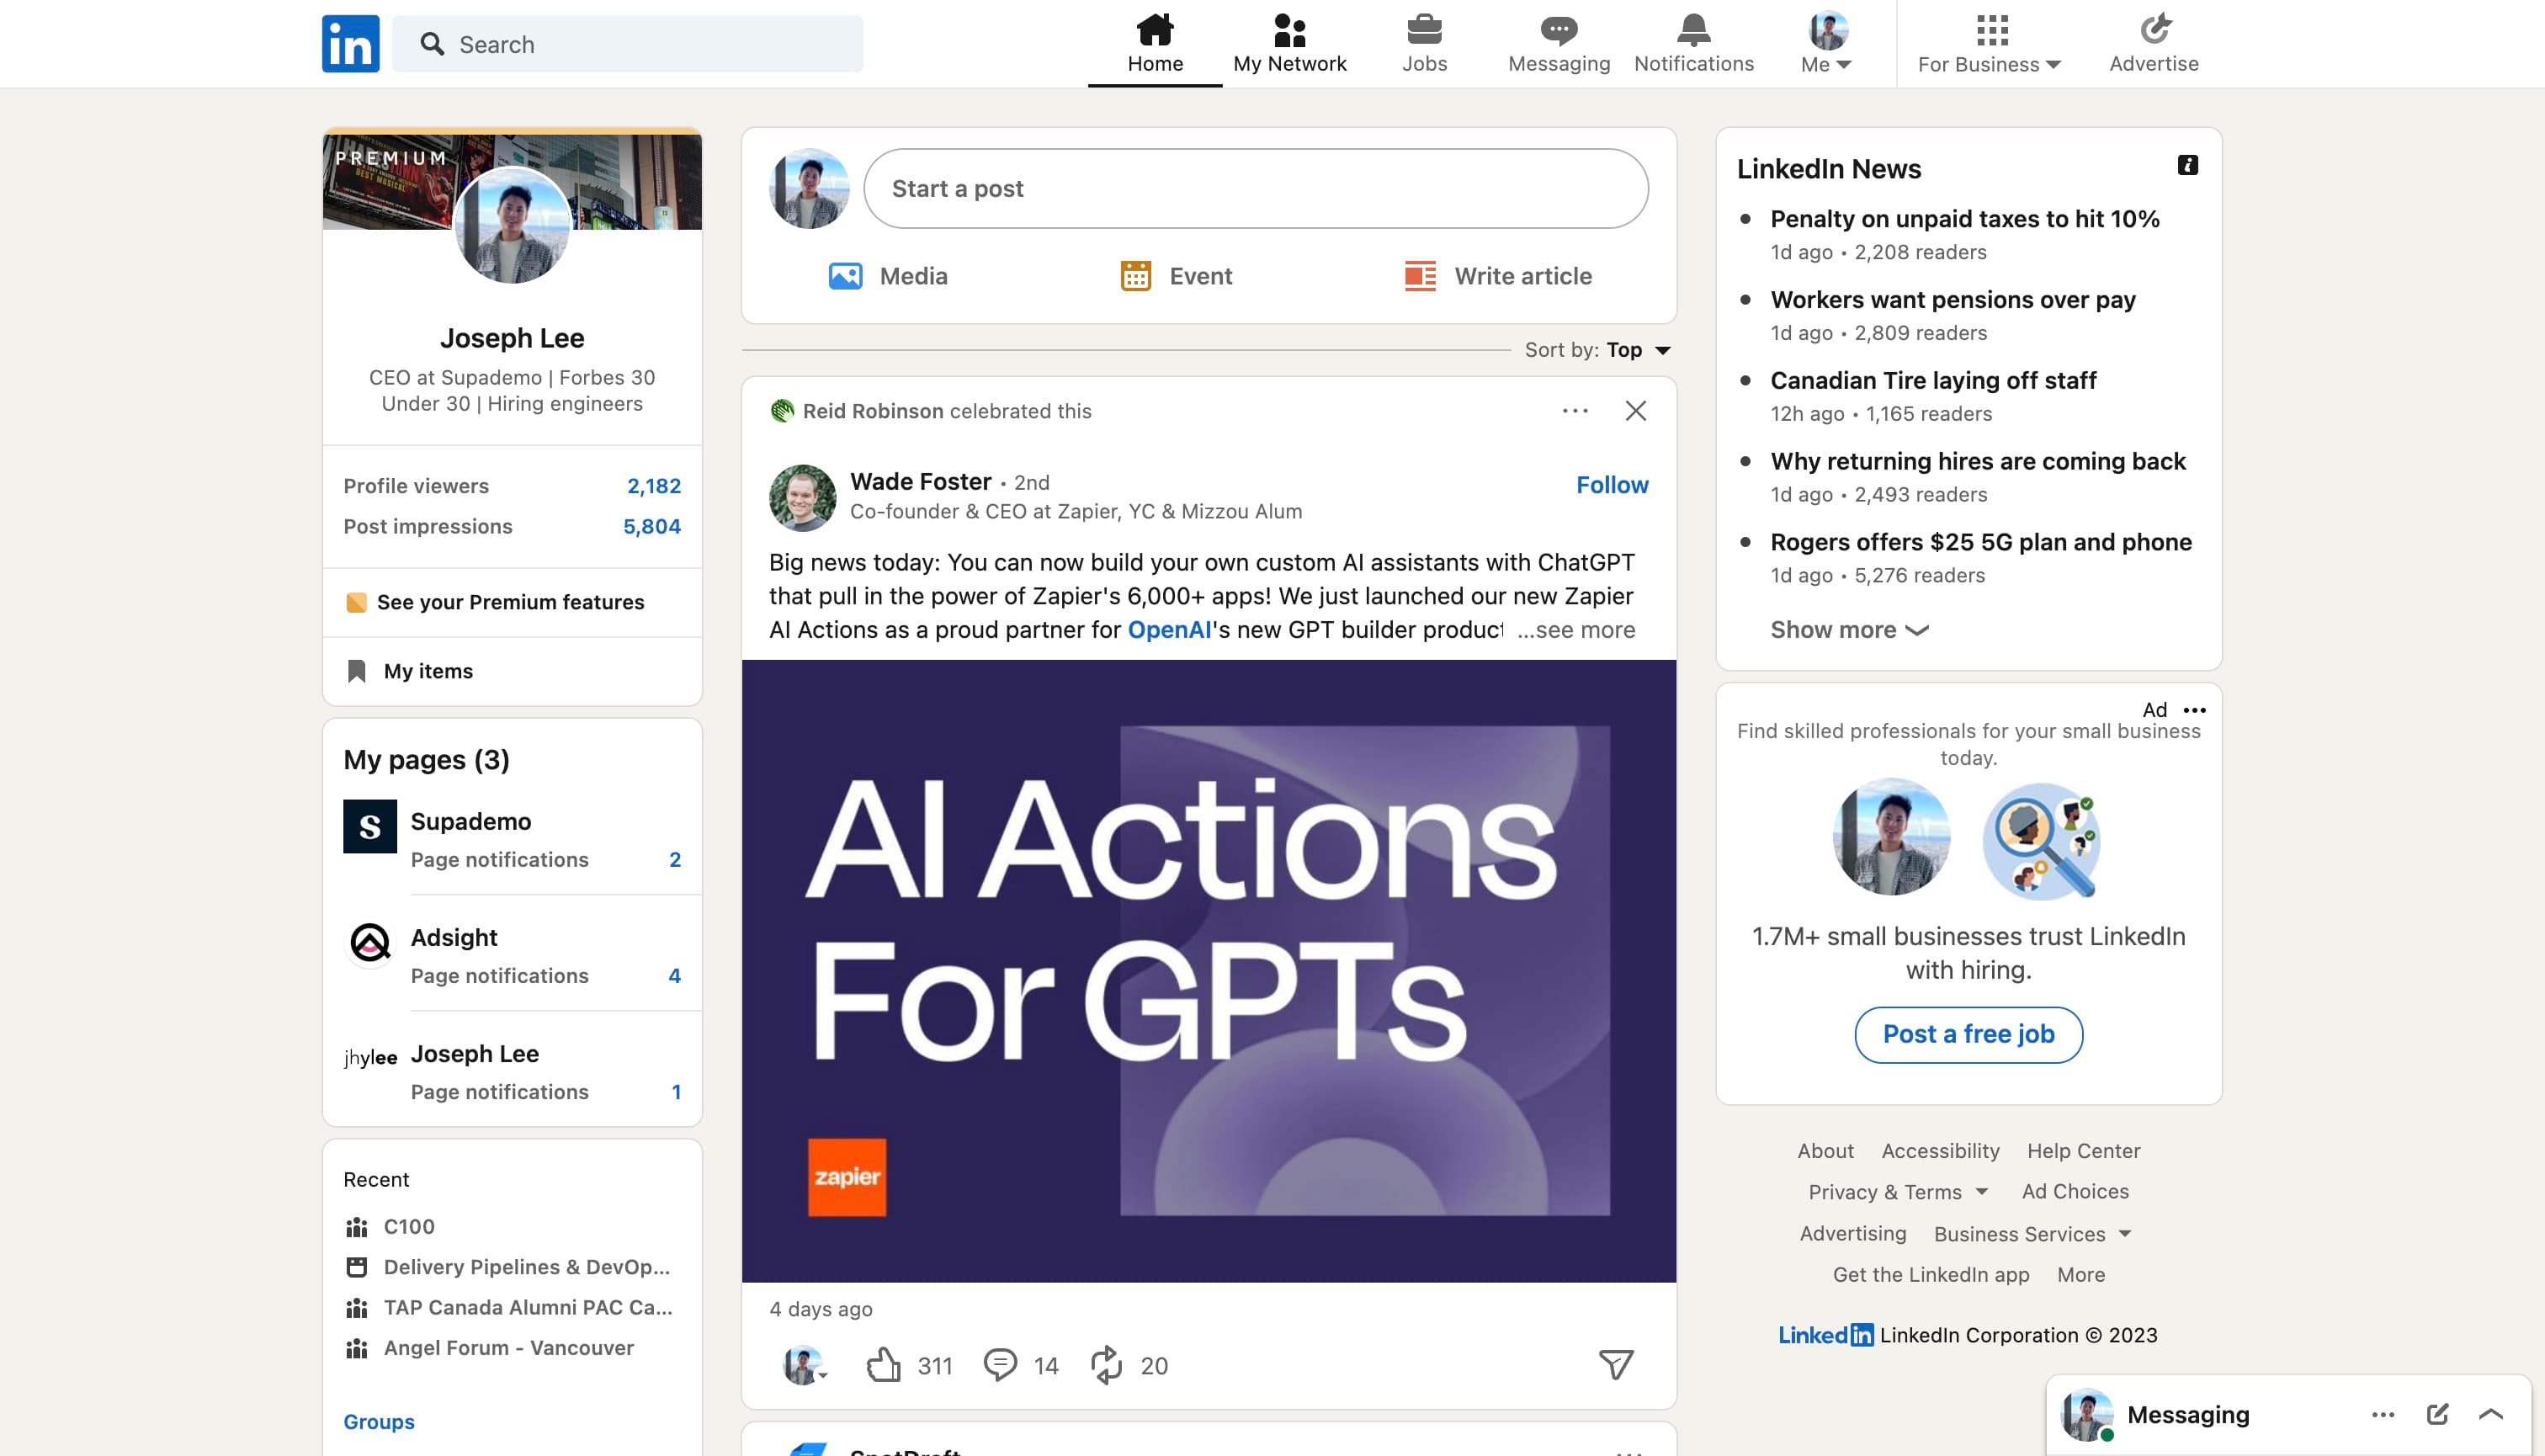Screen dimensions: 2545x1456
Task: Click Start a post box
Action: [x=1256, y=189]
